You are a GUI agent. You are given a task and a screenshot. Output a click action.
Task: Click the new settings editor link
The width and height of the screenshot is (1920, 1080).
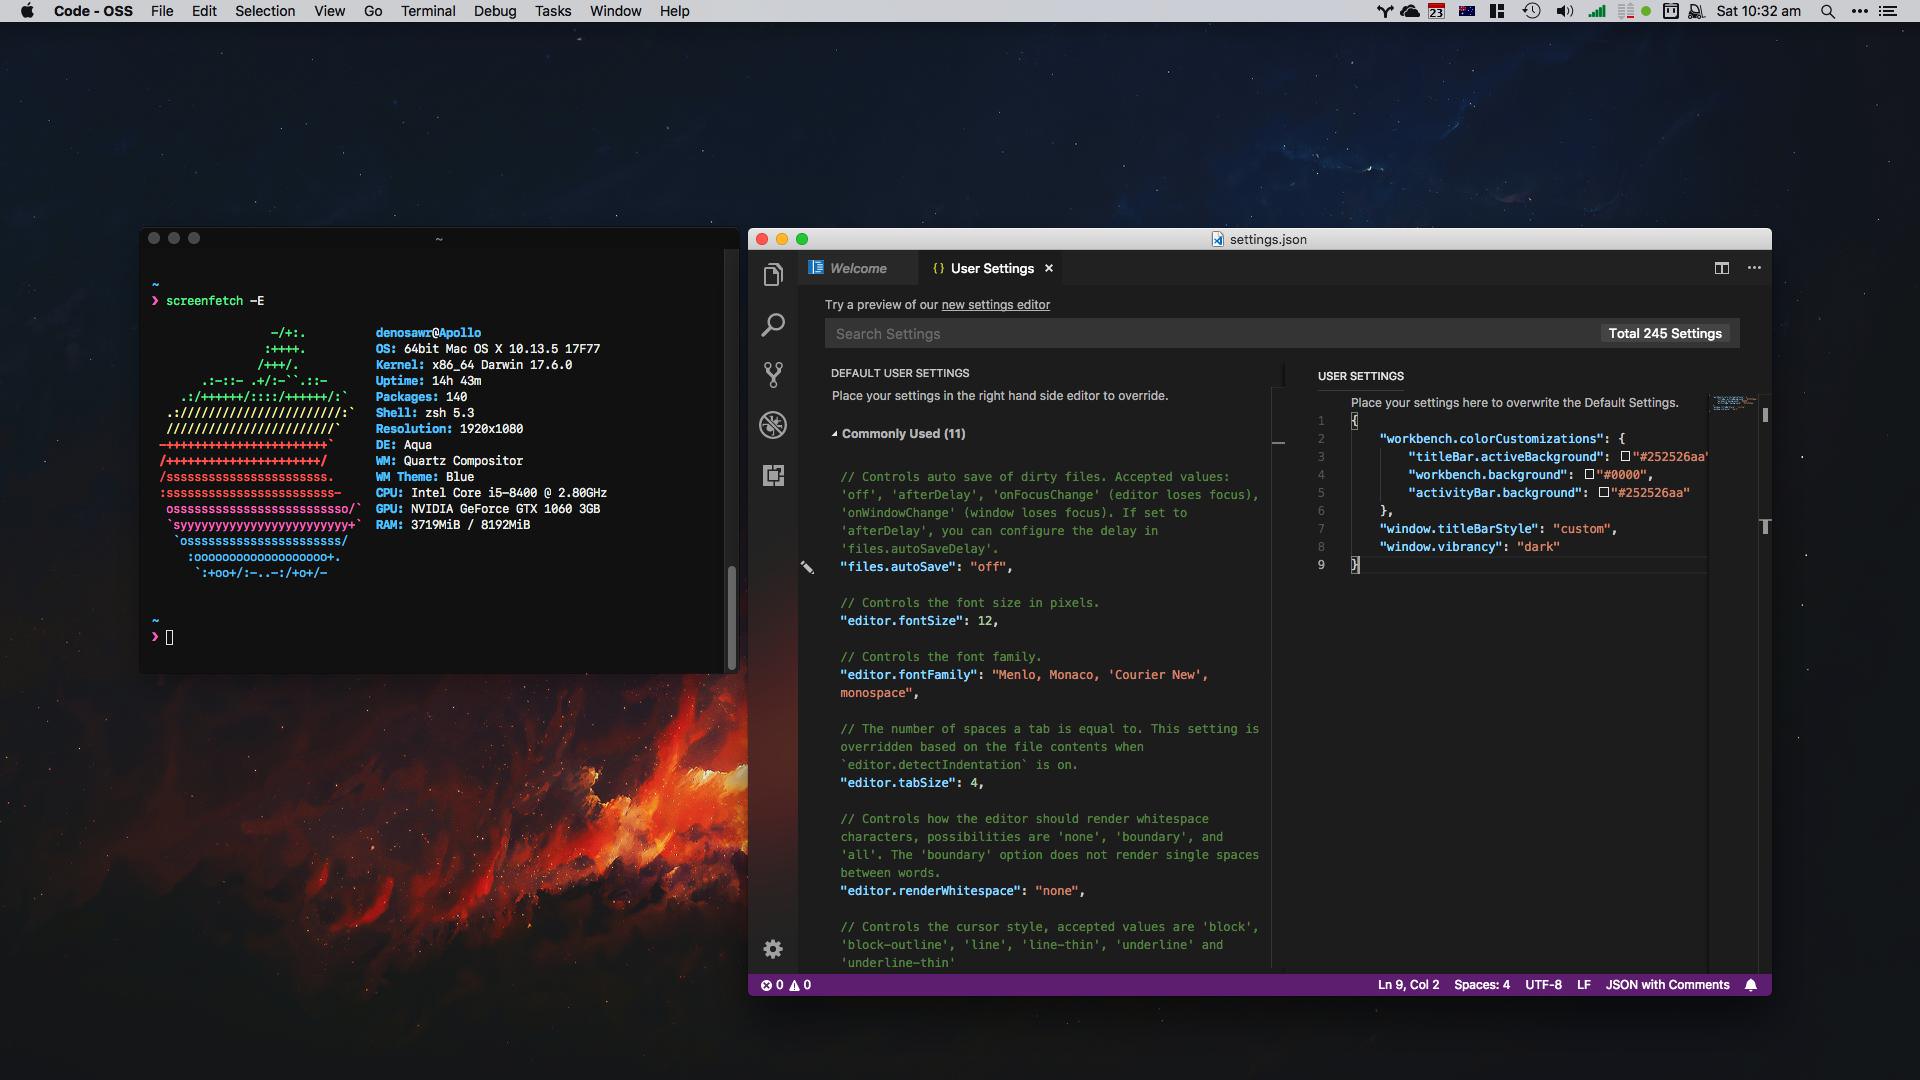[995, 305]
